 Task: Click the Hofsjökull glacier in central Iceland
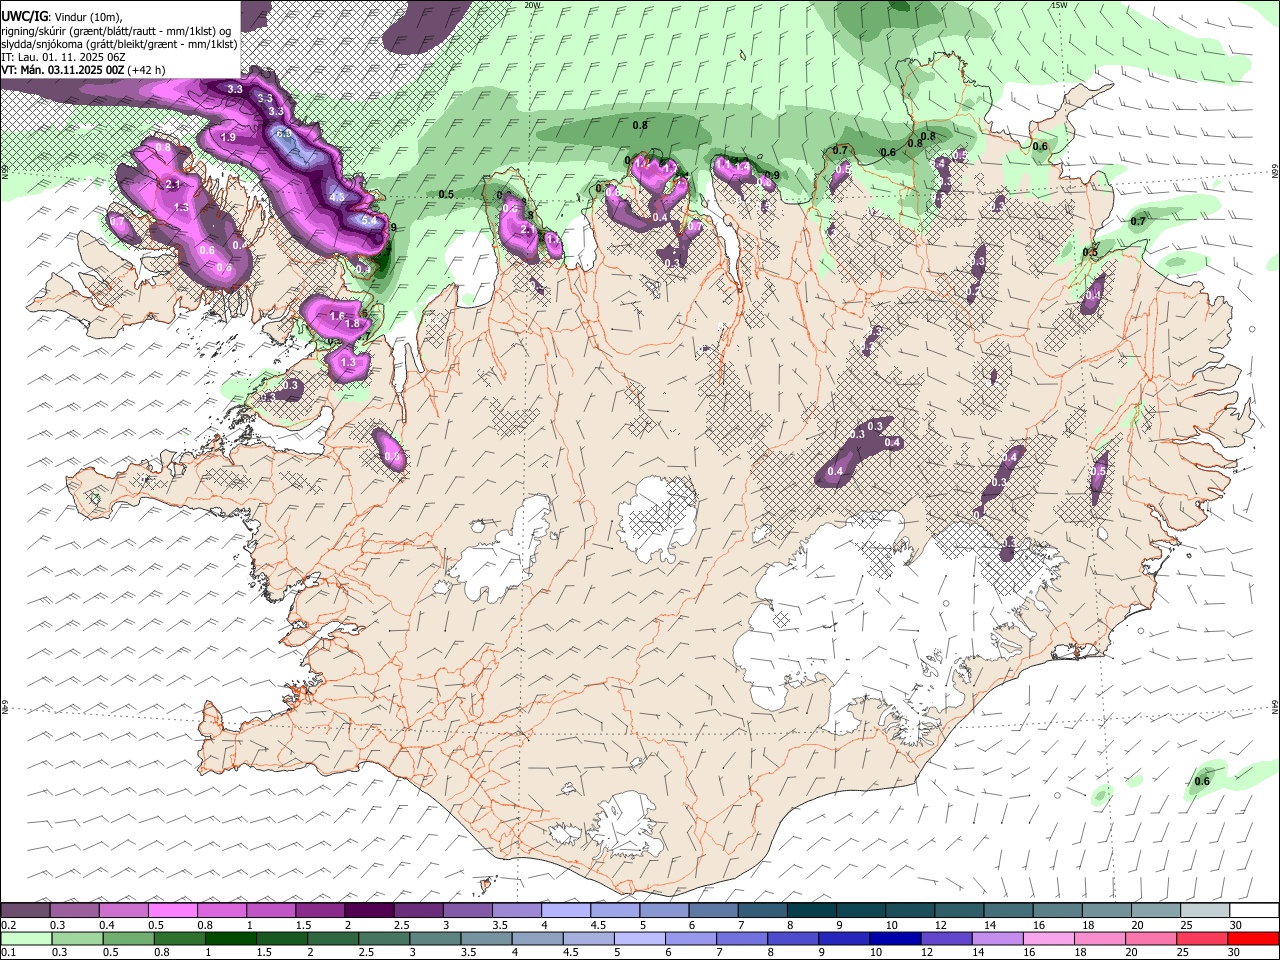tap(657, 517)
